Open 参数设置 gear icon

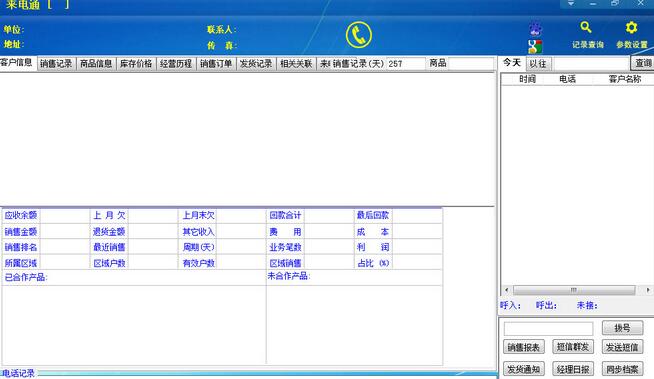(x=631, y=28)
